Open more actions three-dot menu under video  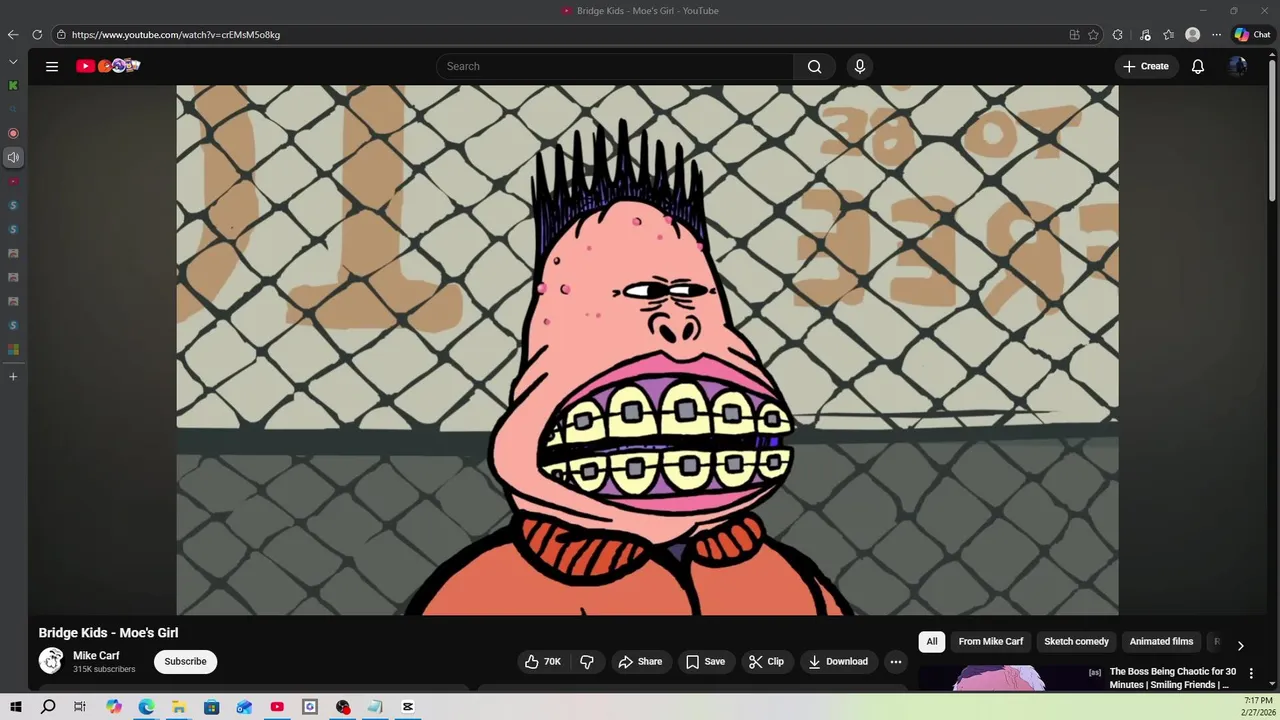896,661
